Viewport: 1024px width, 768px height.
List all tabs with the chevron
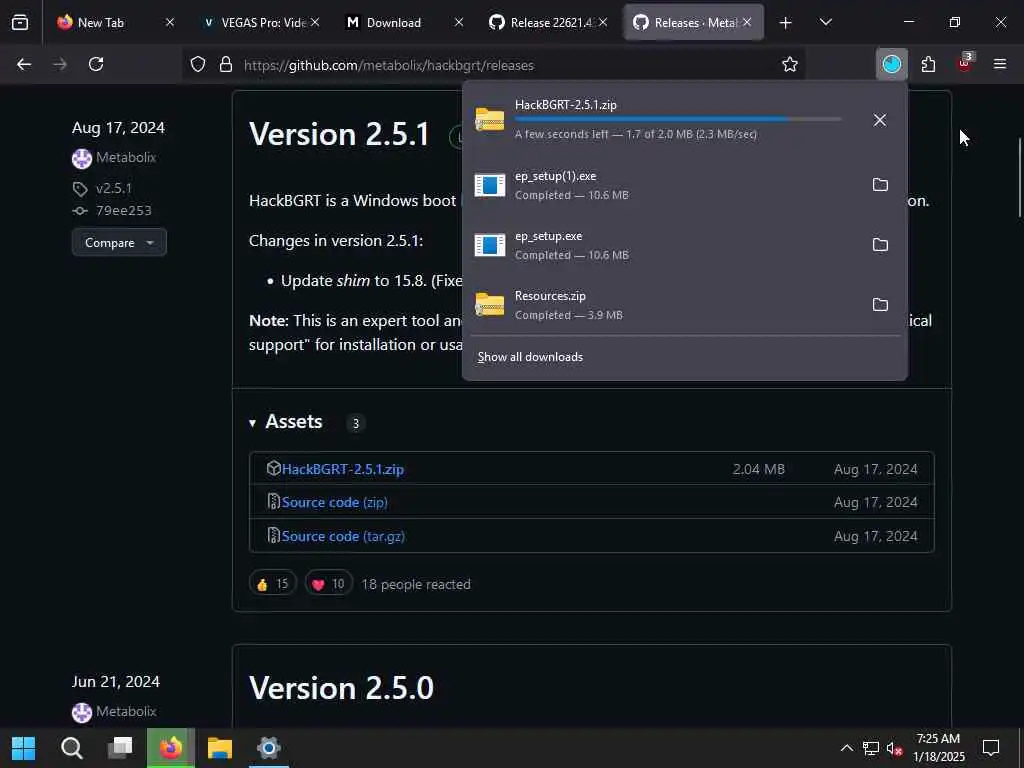pos(825,22)
